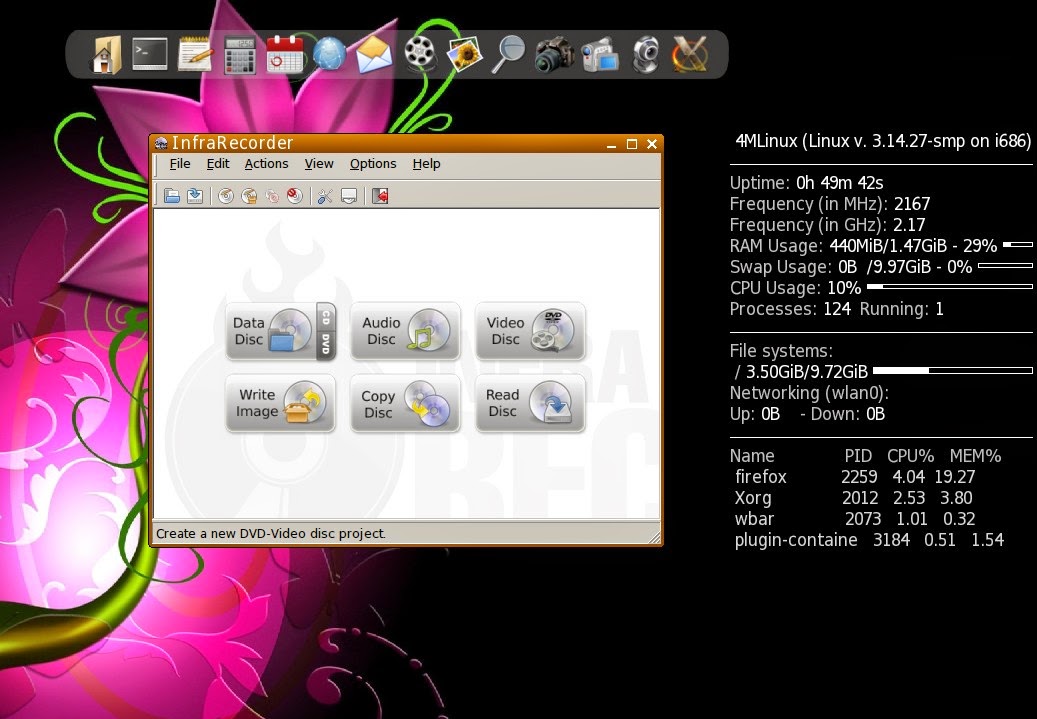This screenshot has width=1037, height=719.
Task: Open the File menu
Action: click(x=180, y=164)
